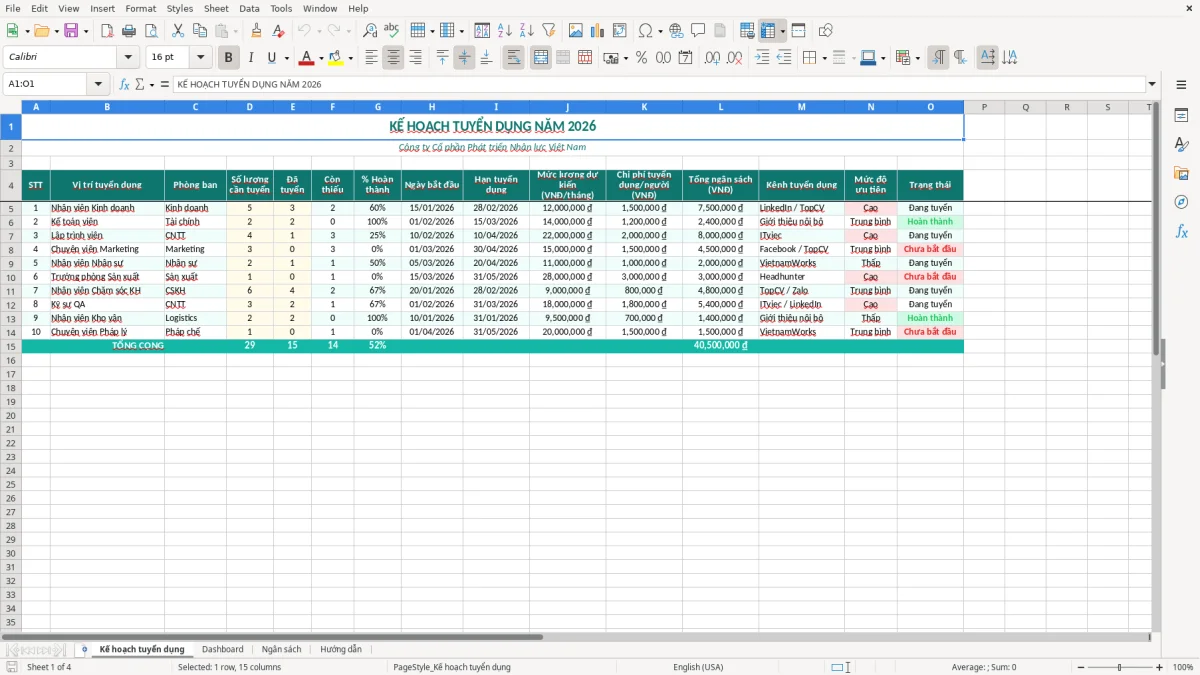The width and height of the screenshot is (1200, 675).
Task: Toggle Italic formatting
Action: pos(251,58)
